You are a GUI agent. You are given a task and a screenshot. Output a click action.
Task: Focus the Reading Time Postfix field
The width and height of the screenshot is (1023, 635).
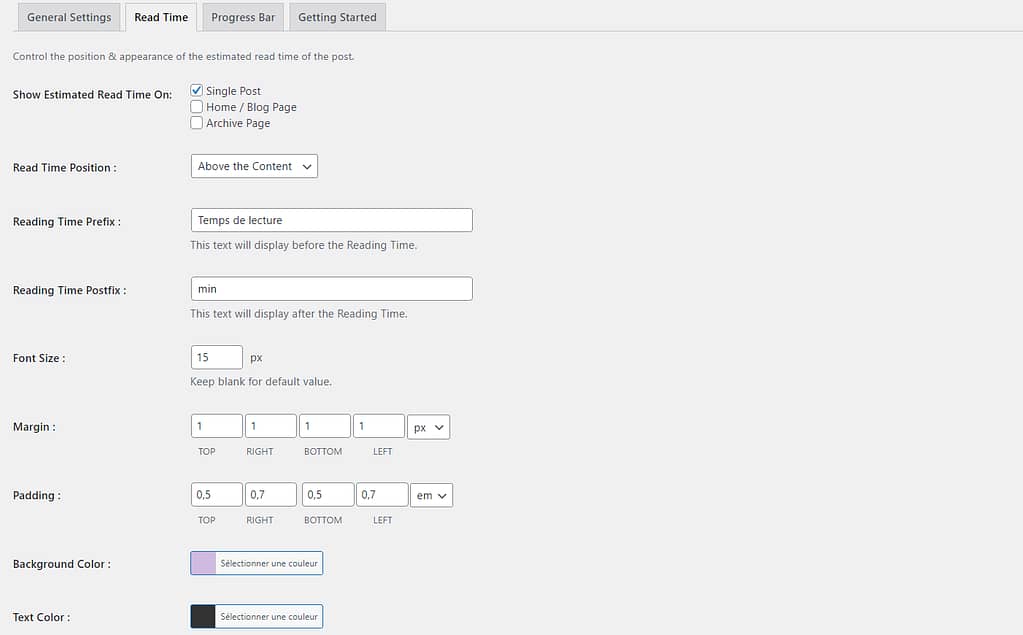[x=331, y=289]
